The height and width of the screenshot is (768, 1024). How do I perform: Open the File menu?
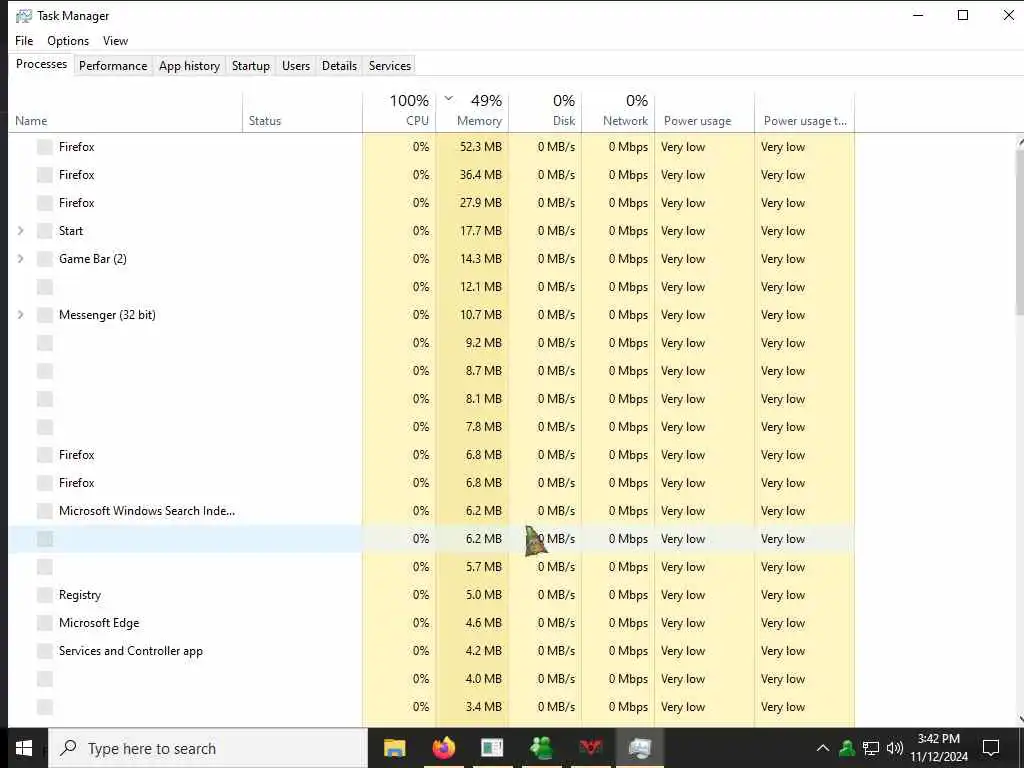[x=24, y=40]
